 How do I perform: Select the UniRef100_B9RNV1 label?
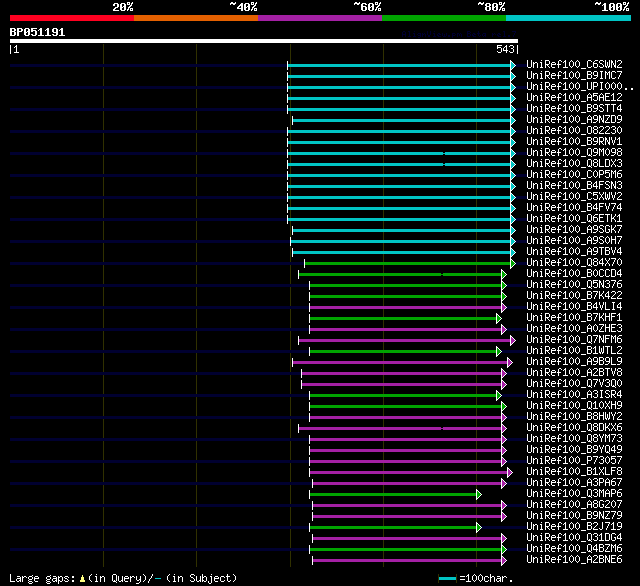tap(574, 142)
